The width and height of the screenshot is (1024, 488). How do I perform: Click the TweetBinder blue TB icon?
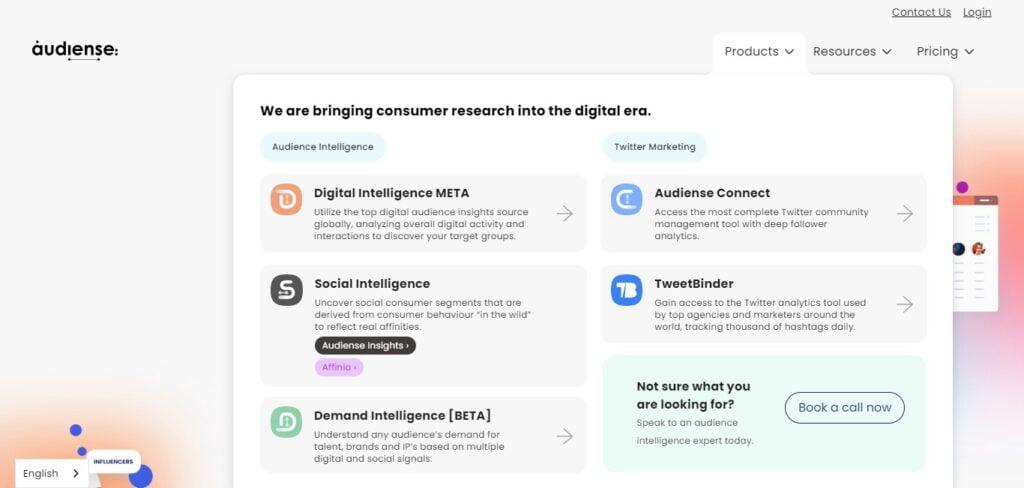click(626, 290)
